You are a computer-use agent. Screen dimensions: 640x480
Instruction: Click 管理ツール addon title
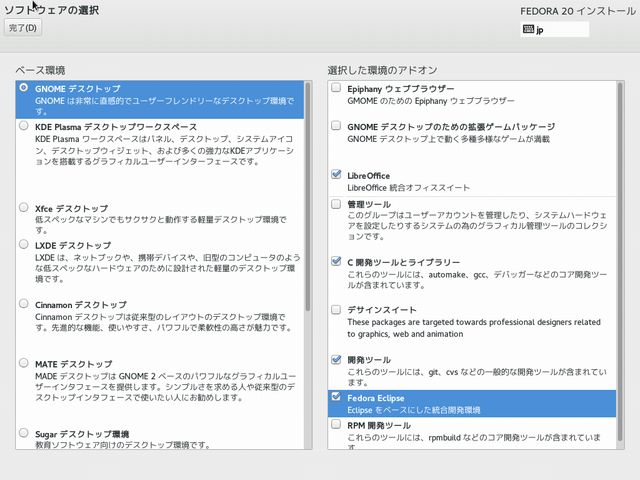[x=369, y=204]
